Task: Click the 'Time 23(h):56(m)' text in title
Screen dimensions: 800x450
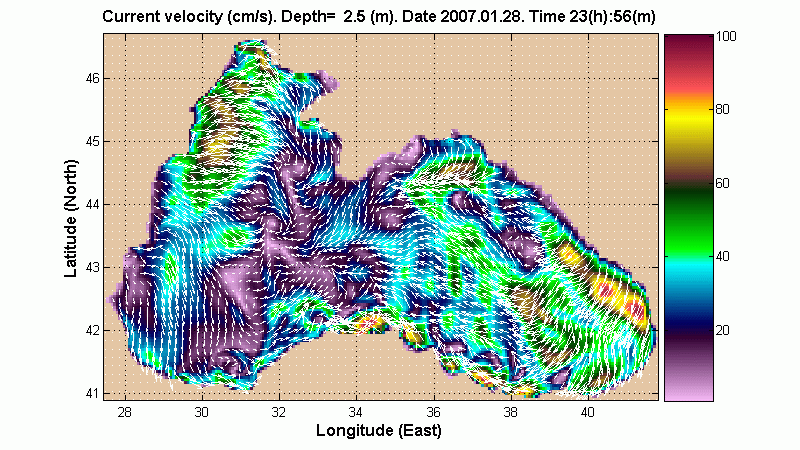Action: point(592,17)
